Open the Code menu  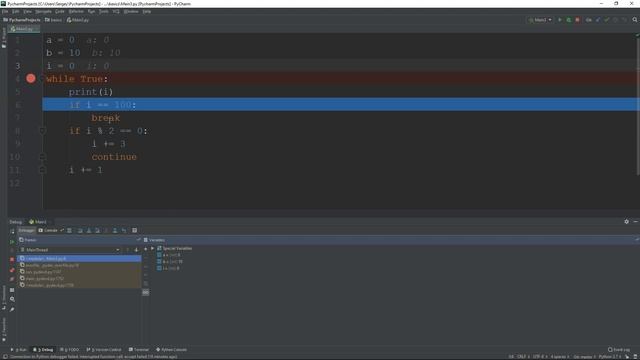coord(60,11)
